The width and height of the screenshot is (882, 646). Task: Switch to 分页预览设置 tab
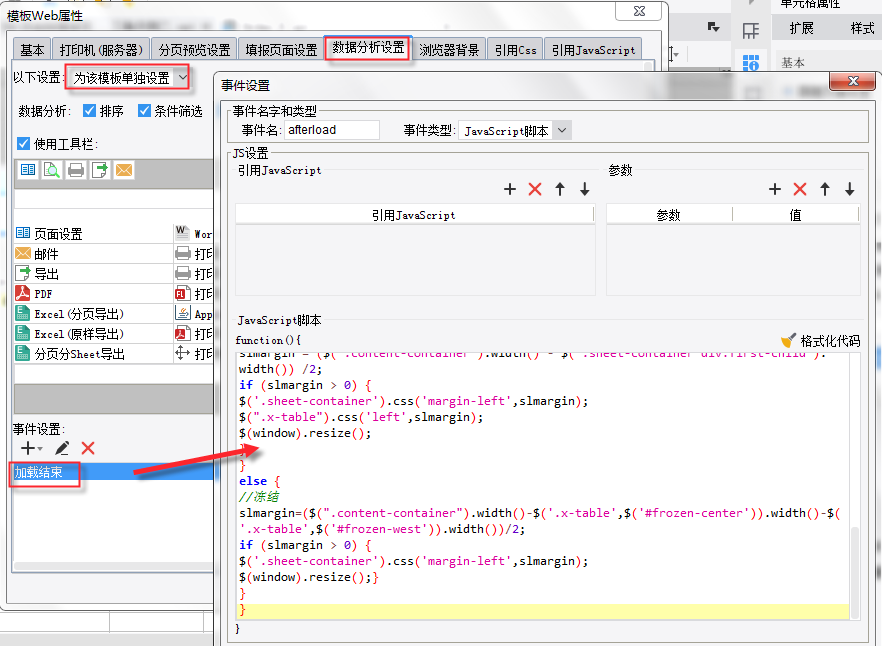click(194, 50)
